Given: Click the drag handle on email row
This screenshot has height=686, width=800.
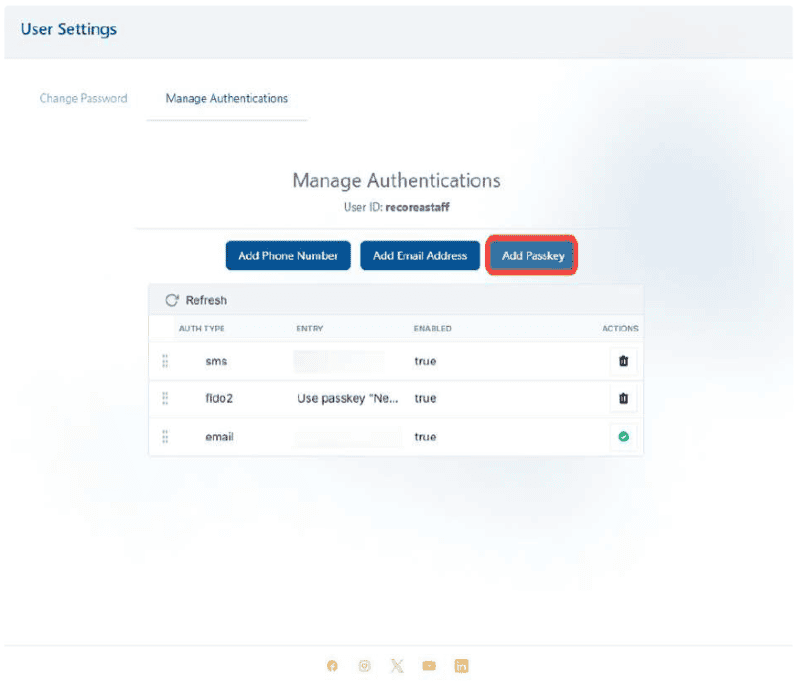Looking at the screenshot, I should pos(165,437).
